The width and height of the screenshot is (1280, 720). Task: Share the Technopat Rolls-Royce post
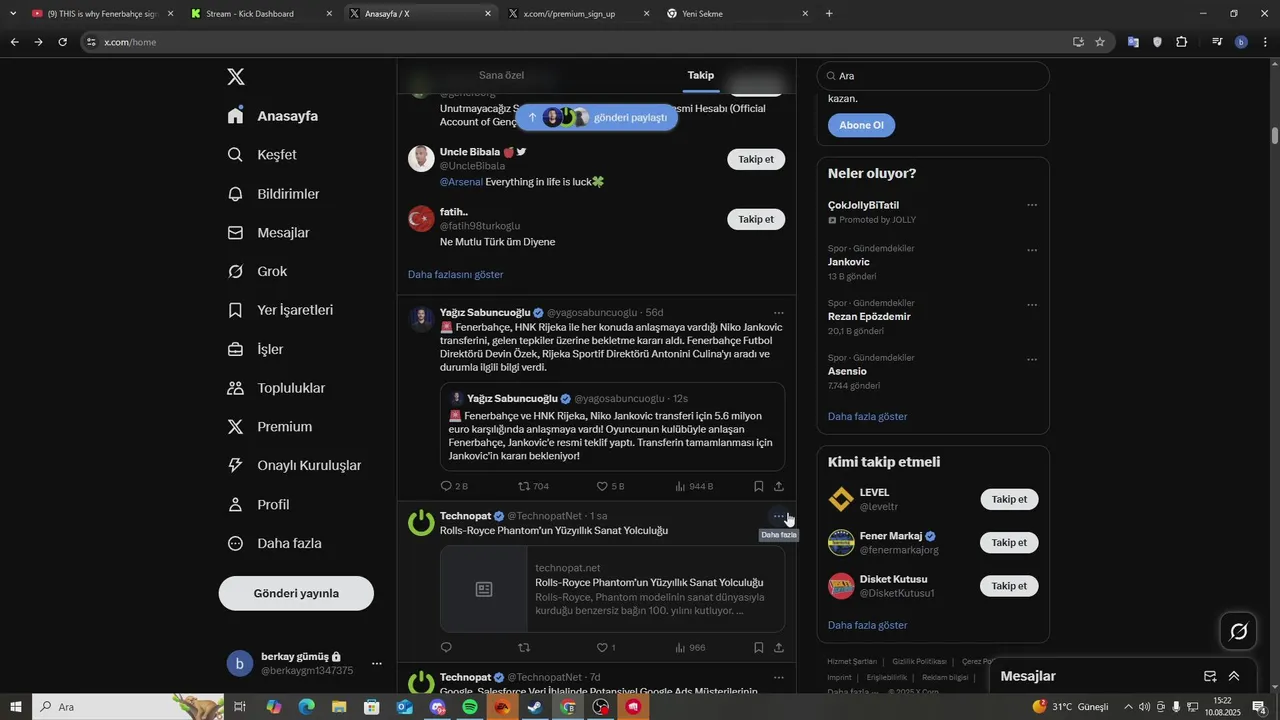(x=779, y=648)
